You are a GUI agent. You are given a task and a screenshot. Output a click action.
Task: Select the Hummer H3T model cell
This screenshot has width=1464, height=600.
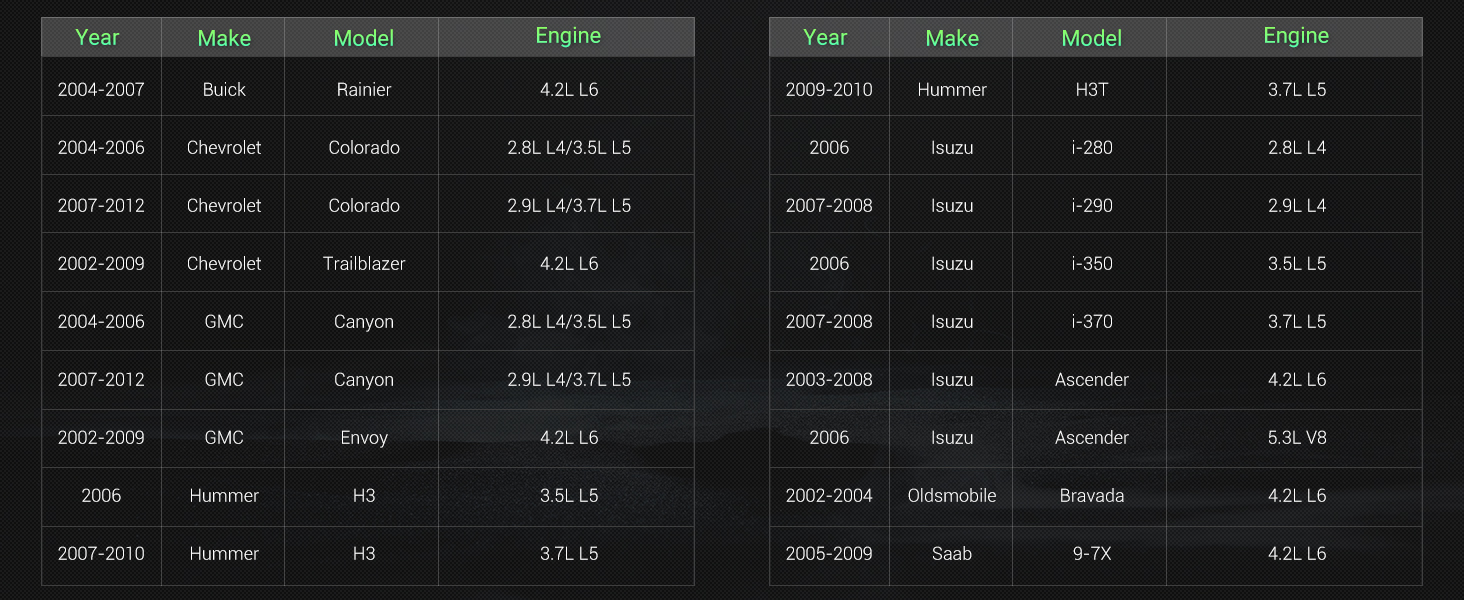[1090, 89]
